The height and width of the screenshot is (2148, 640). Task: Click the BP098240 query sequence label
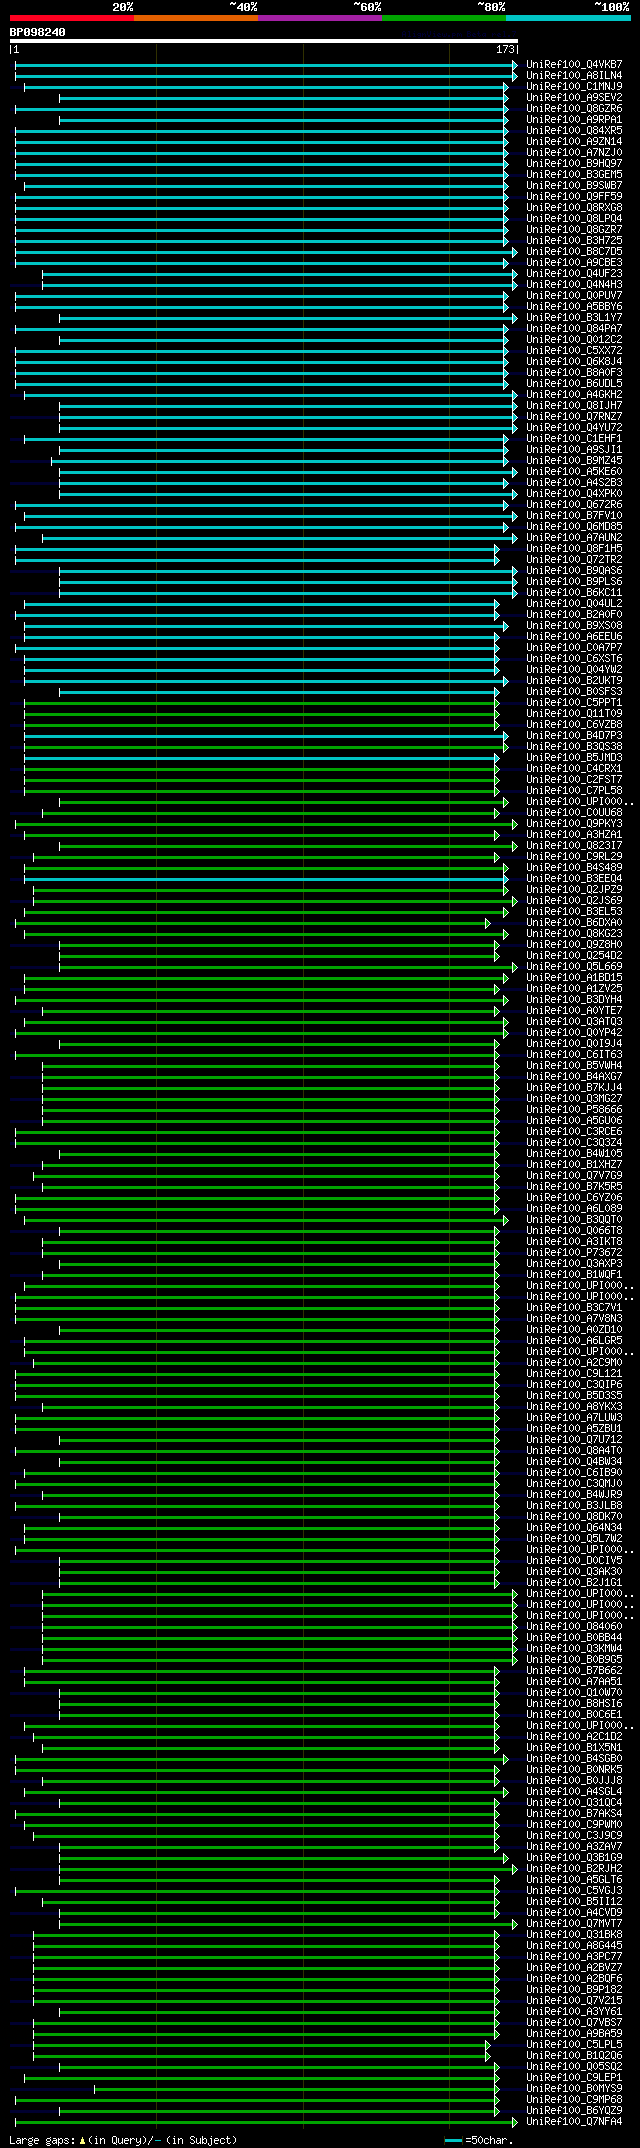(38, 32)
